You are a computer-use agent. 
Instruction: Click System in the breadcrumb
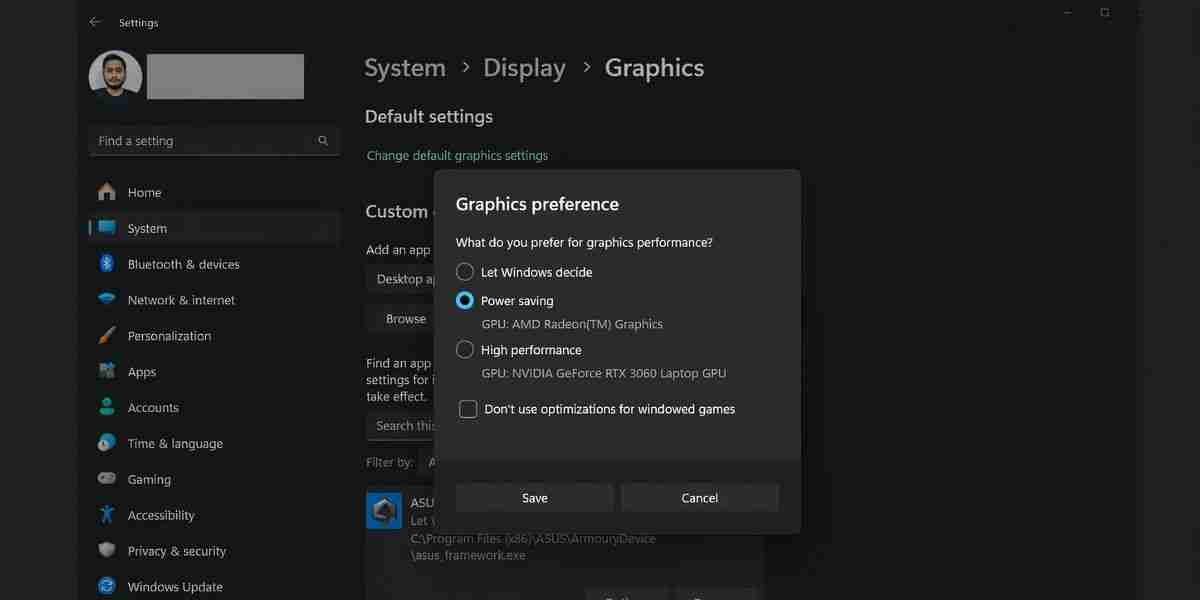pyautogui.click(x=405, y=68)
